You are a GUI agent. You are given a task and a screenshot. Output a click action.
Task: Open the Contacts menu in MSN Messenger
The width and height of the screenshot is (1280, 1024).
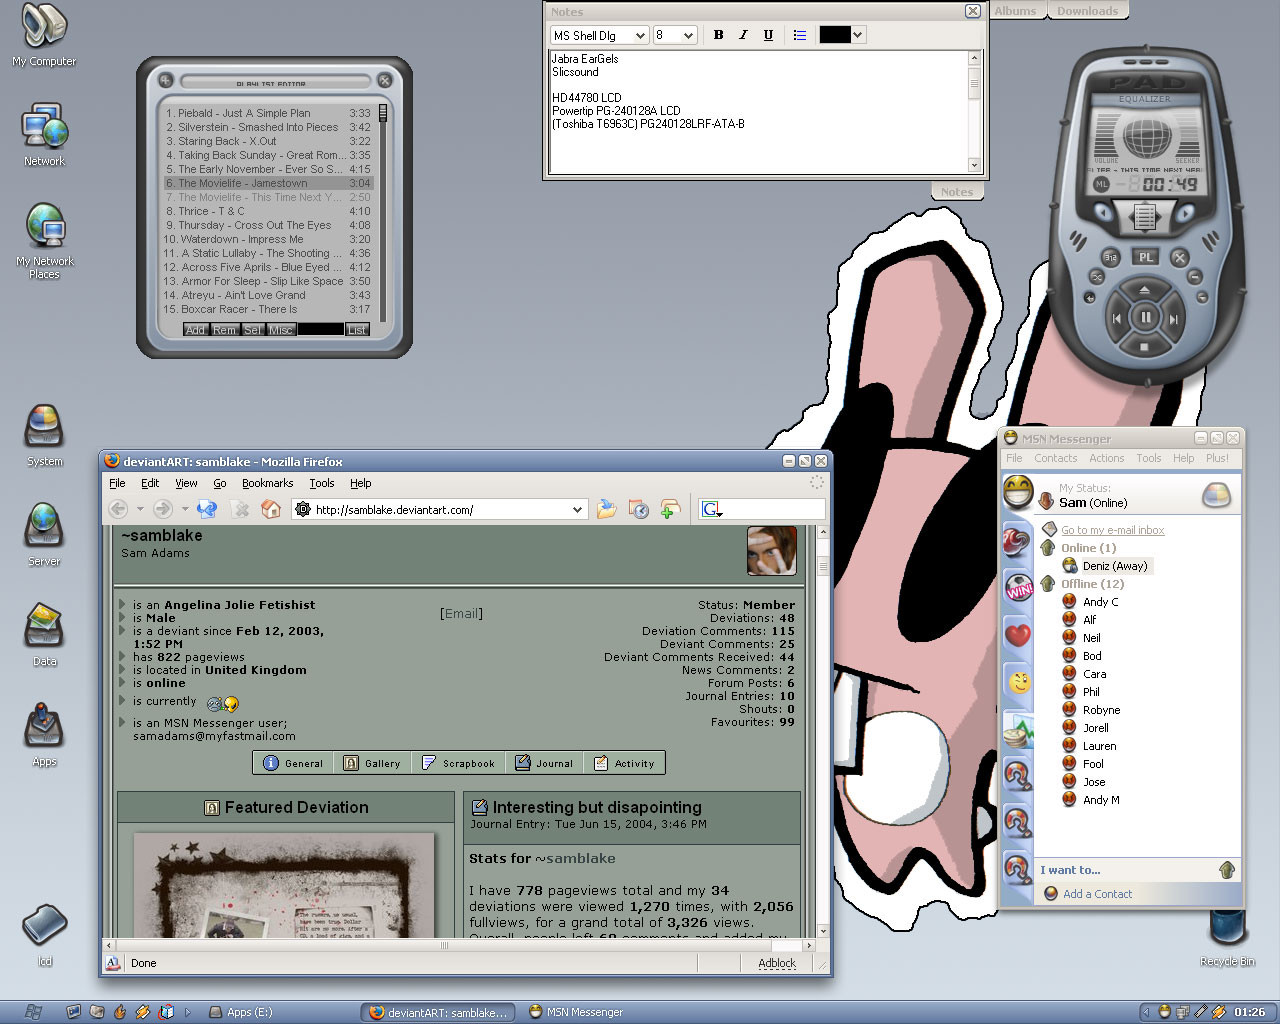click(x=1055, y=458)
